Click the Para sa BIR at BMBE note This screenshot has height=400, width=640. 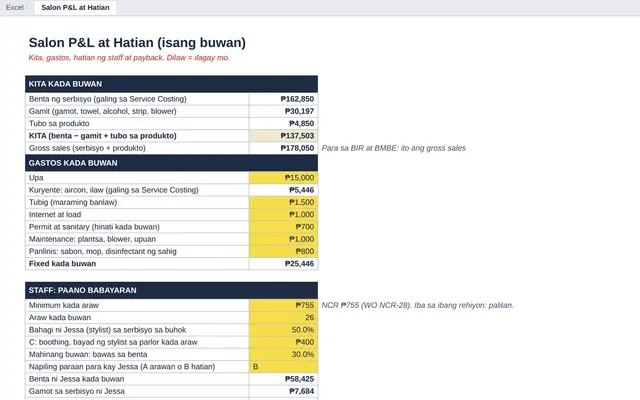pyautogui.click(x=393, y=148)
